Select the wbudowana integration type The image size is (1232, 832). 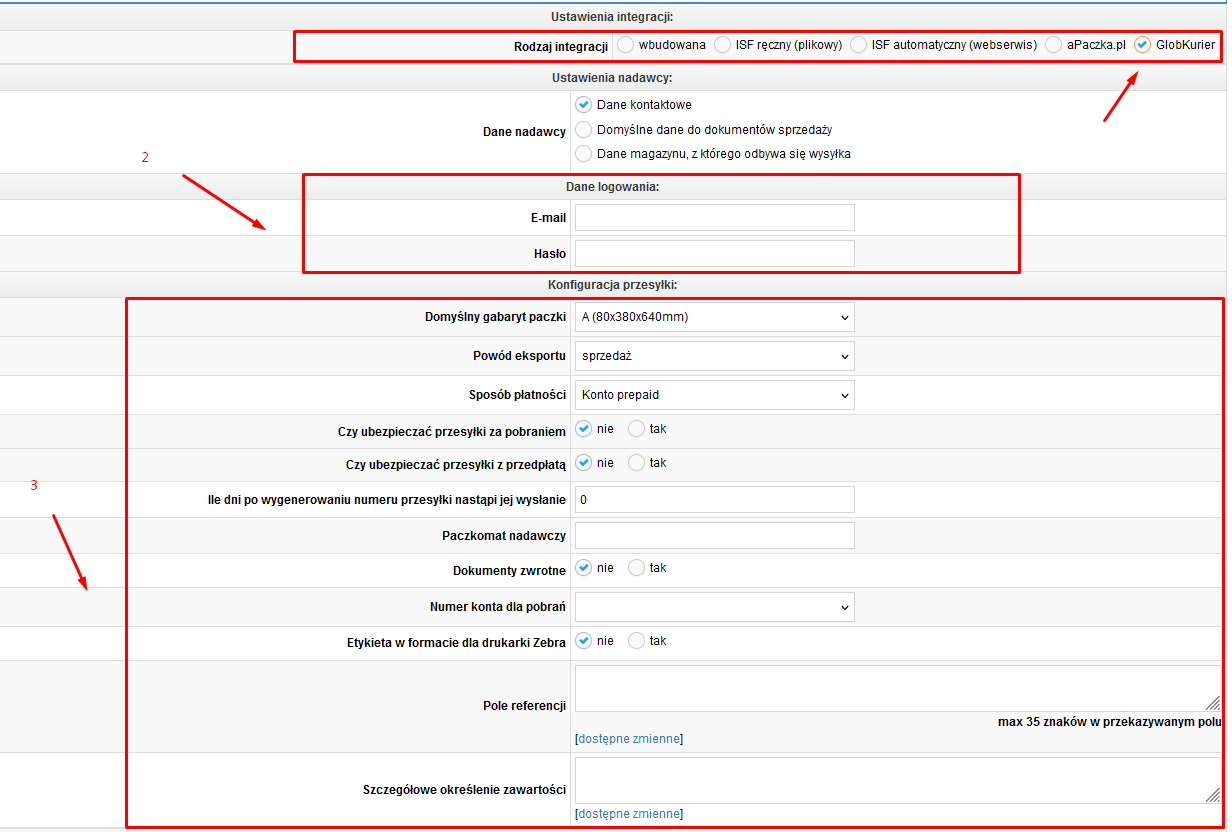click(626, 45)
